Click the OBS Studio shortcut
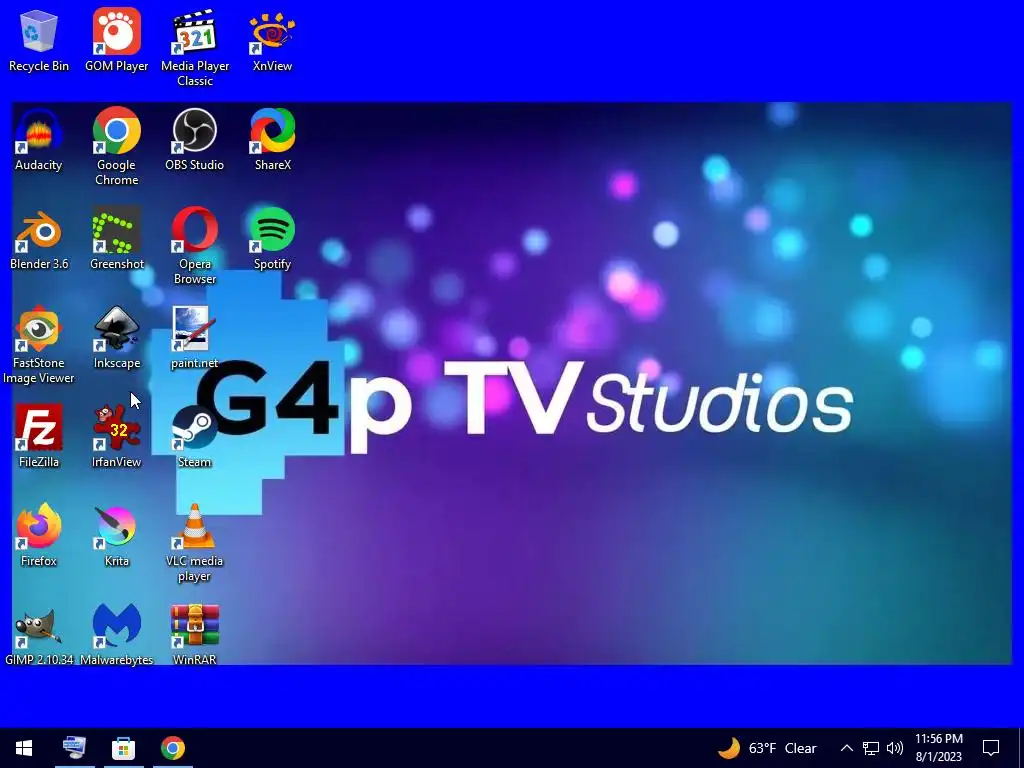Image resolution: width=1024 pixels, height=768 pixels. point(195,140)
